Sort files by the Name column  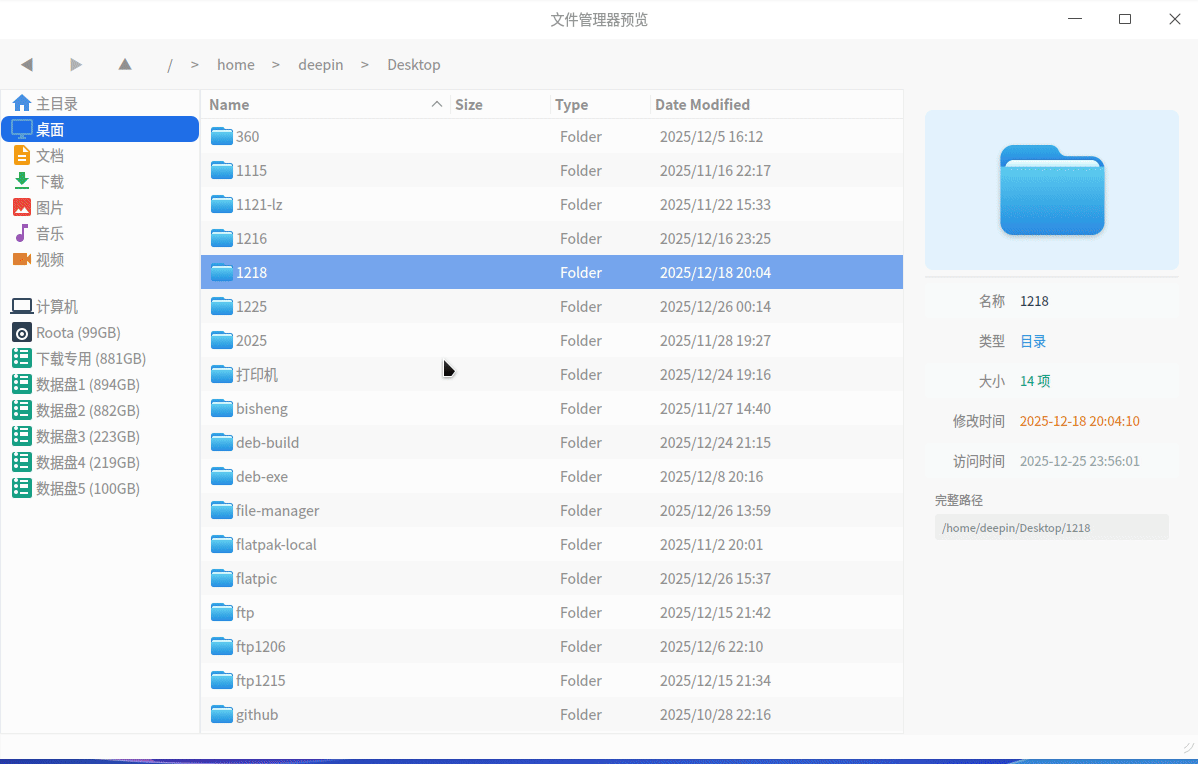click(325, 105)
